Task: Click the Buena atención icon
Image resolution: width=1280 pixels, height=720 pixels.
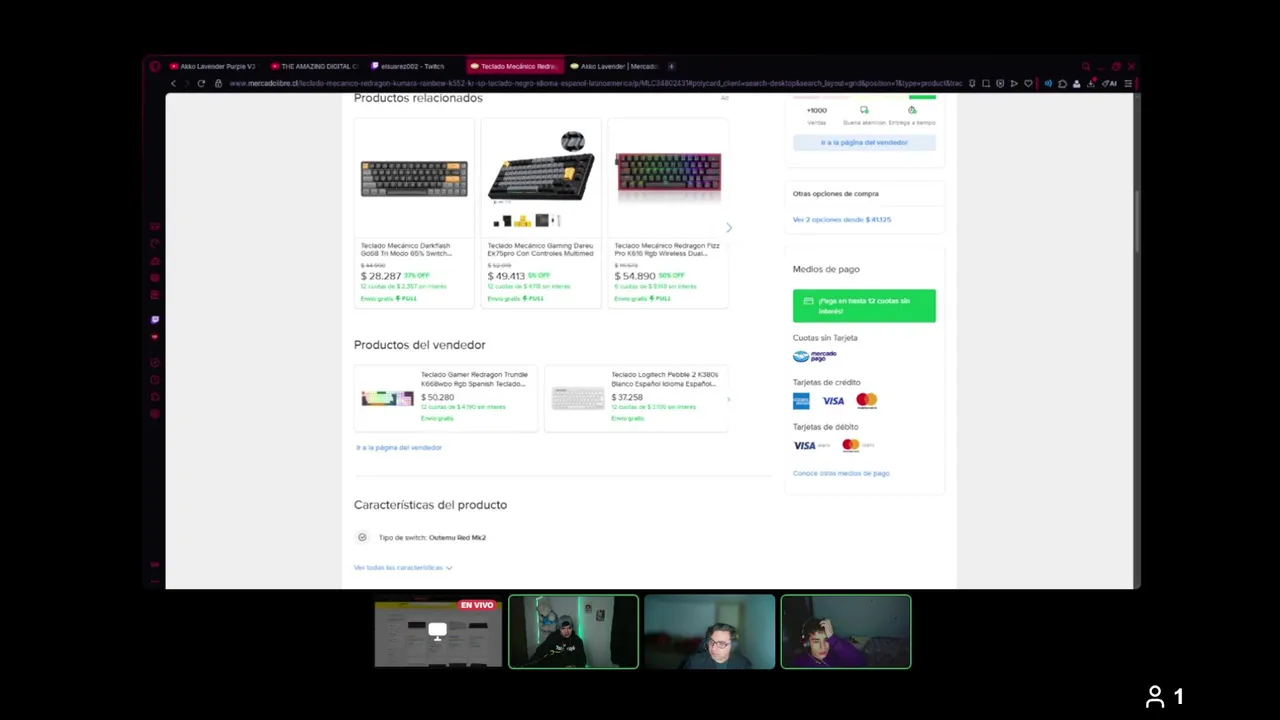Action: point(864,110)
